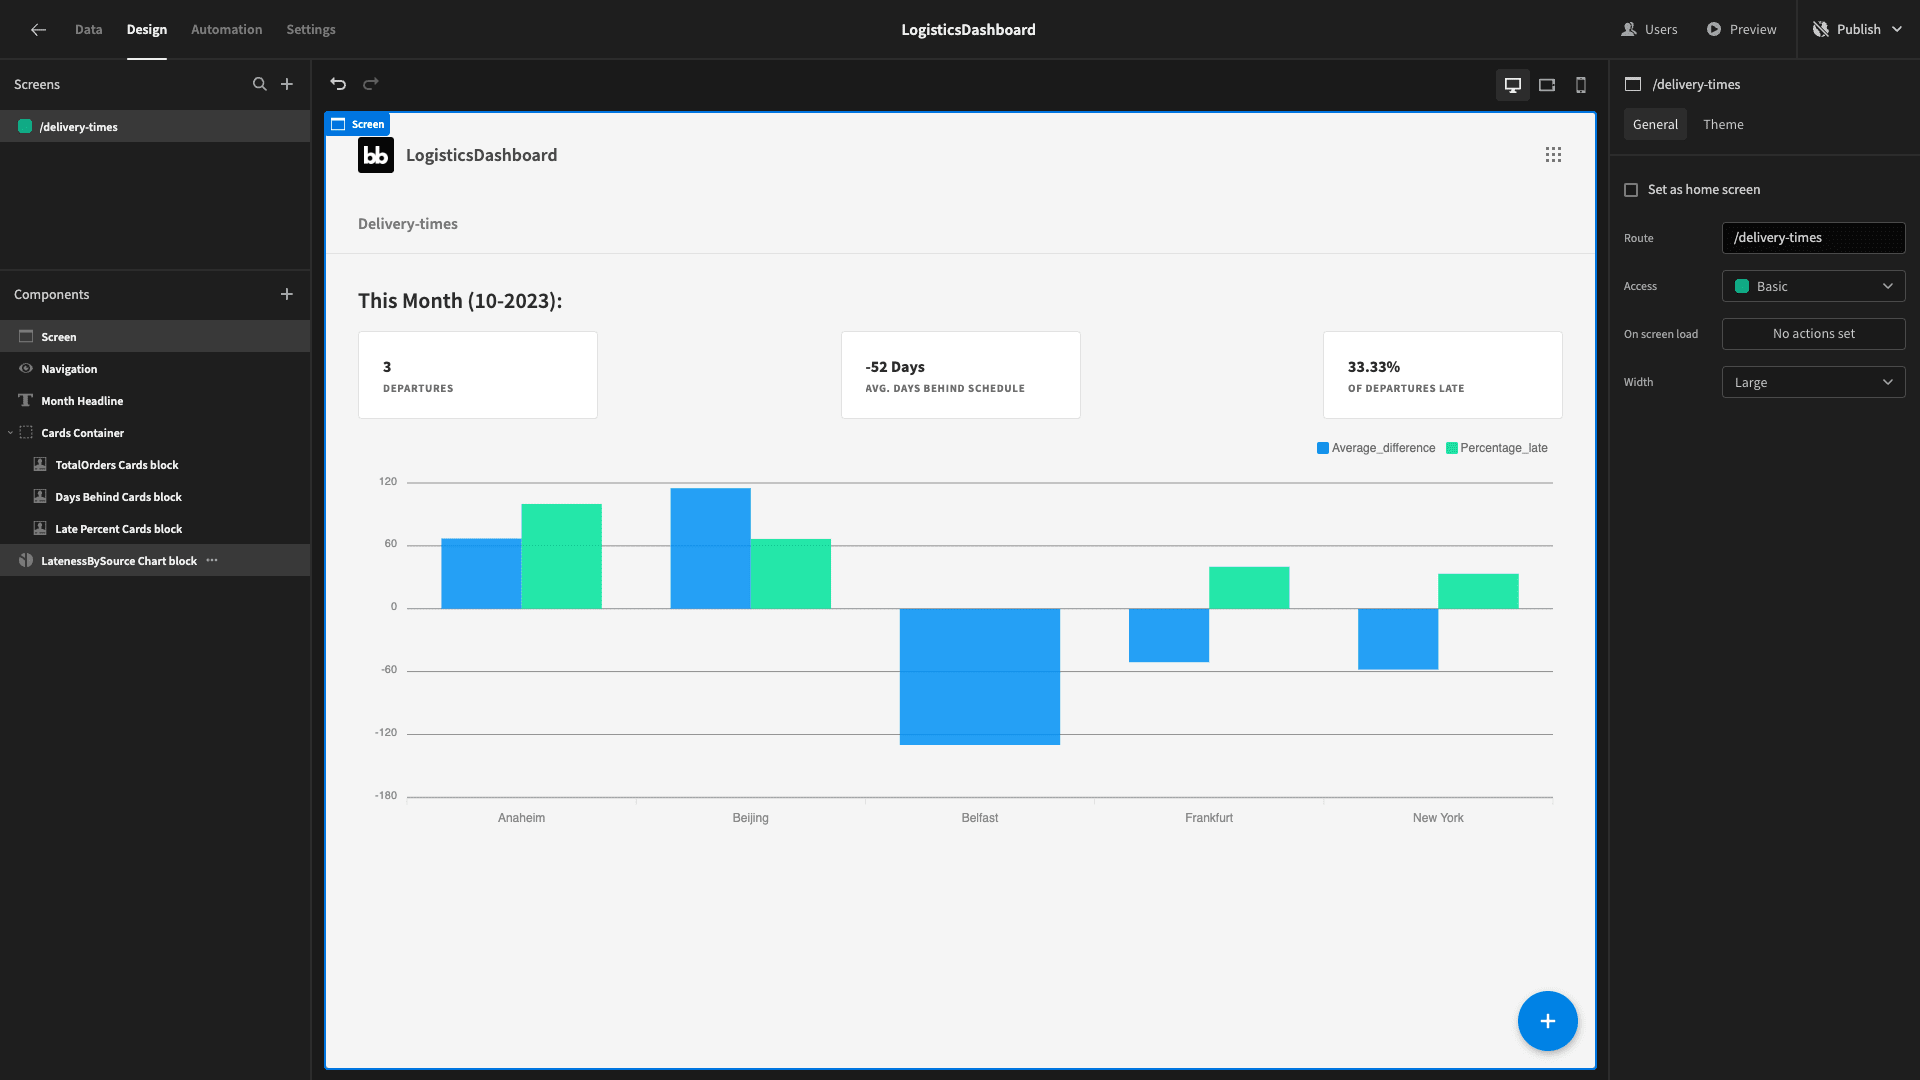Image resolution: width=1920 pixels, height=1080 pixels.
Task: Toggle Average_difference legend swatch
Action: coord(1323,448)
